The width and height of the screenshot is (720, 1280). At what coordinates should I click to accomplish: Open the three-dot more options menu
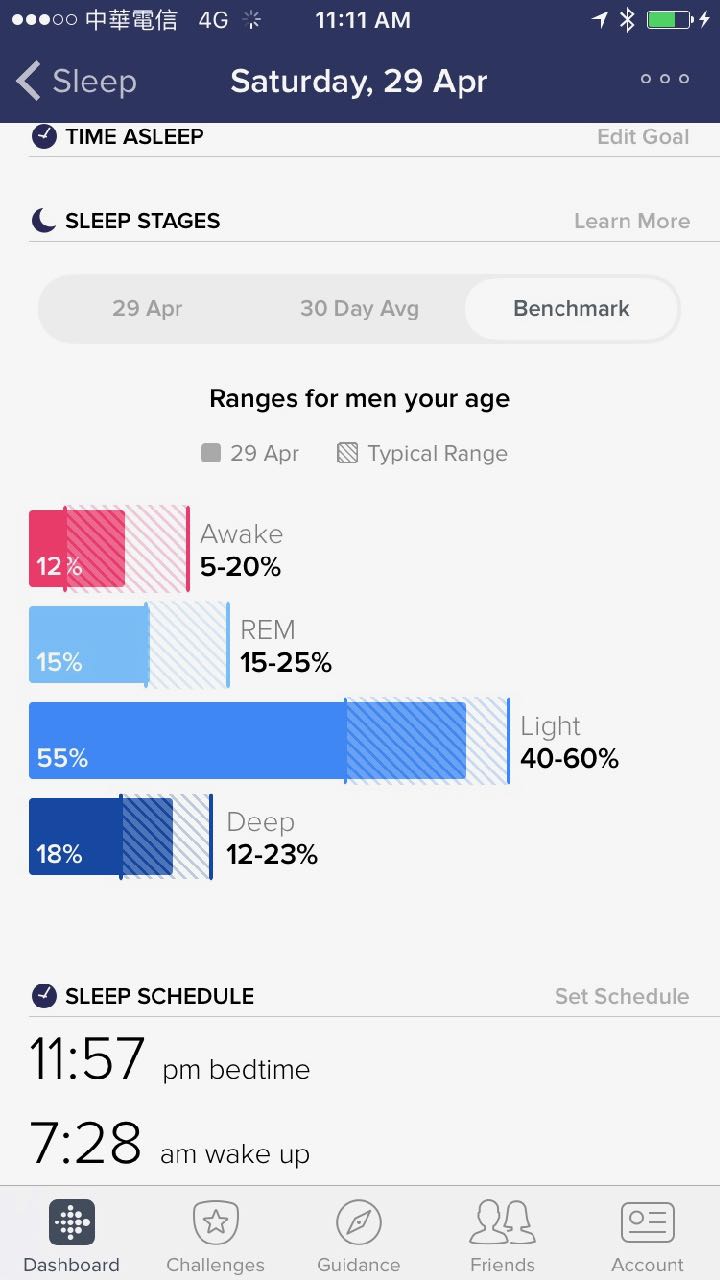[665, 79]
